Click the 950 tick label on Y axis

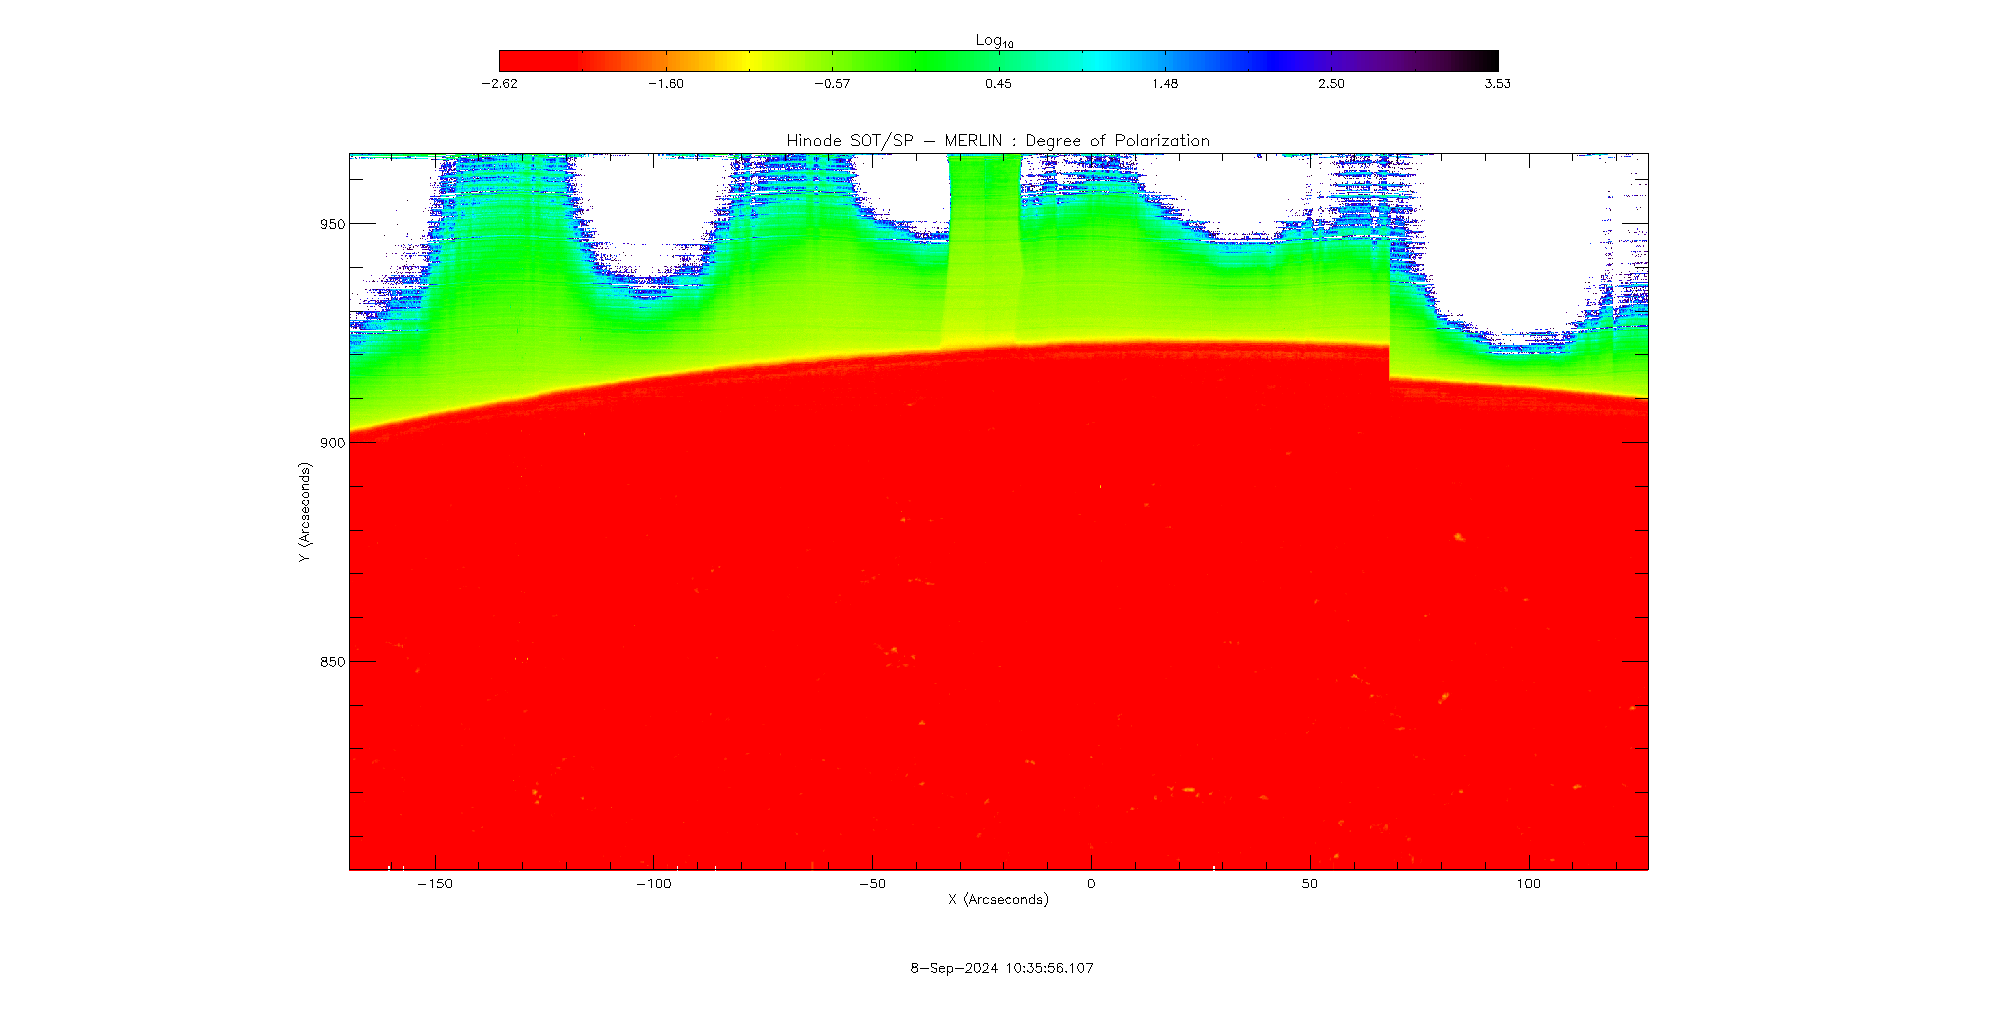(x=332, y=225)
